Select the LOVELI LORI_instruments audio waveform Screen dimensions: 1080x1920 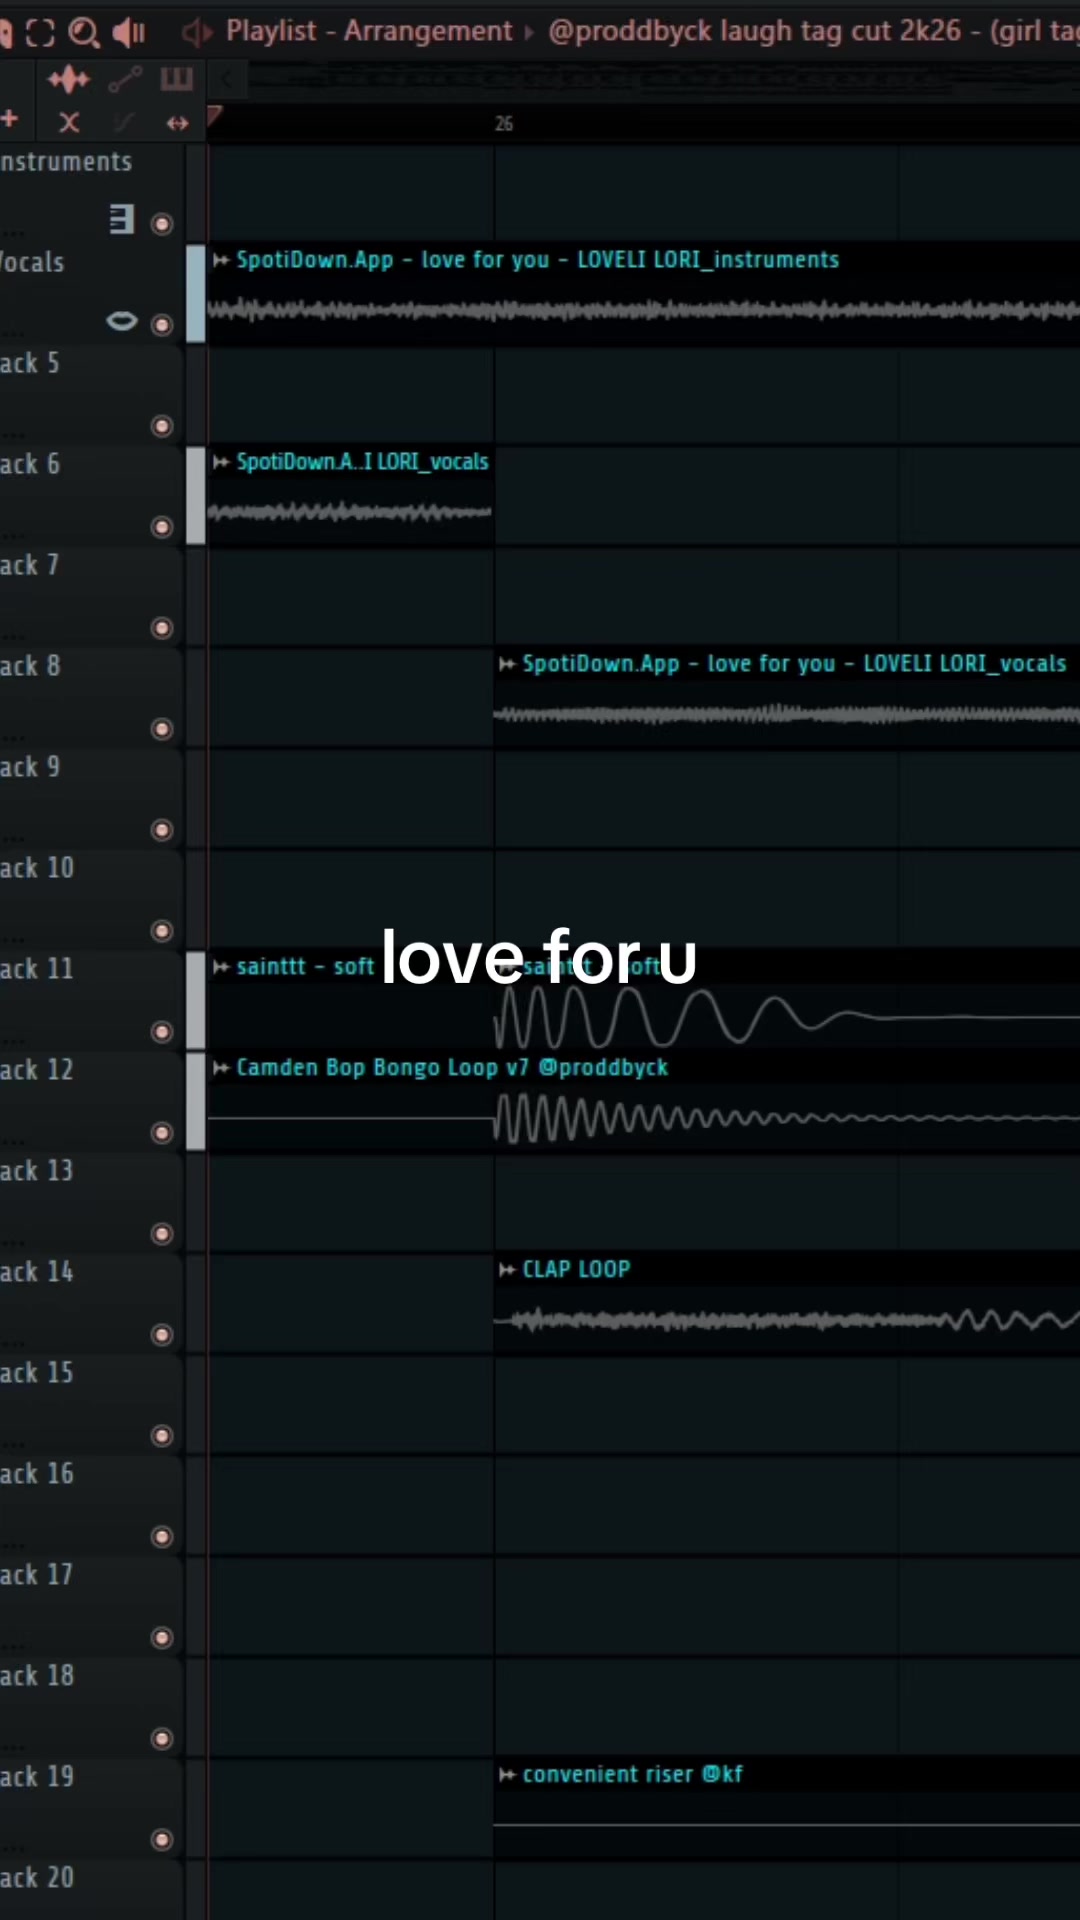[x=643, y=311]
